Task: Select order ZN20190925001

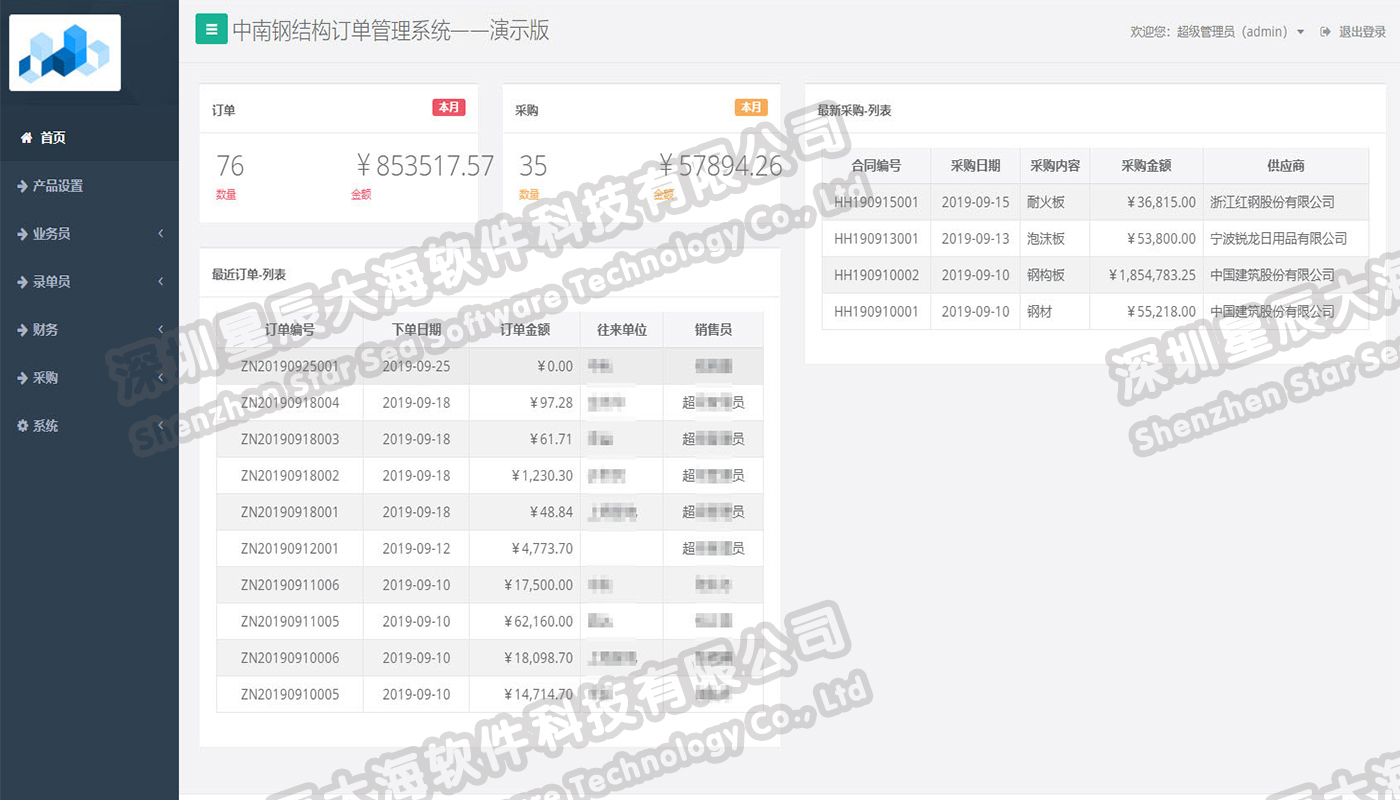Action: [290, 366]
